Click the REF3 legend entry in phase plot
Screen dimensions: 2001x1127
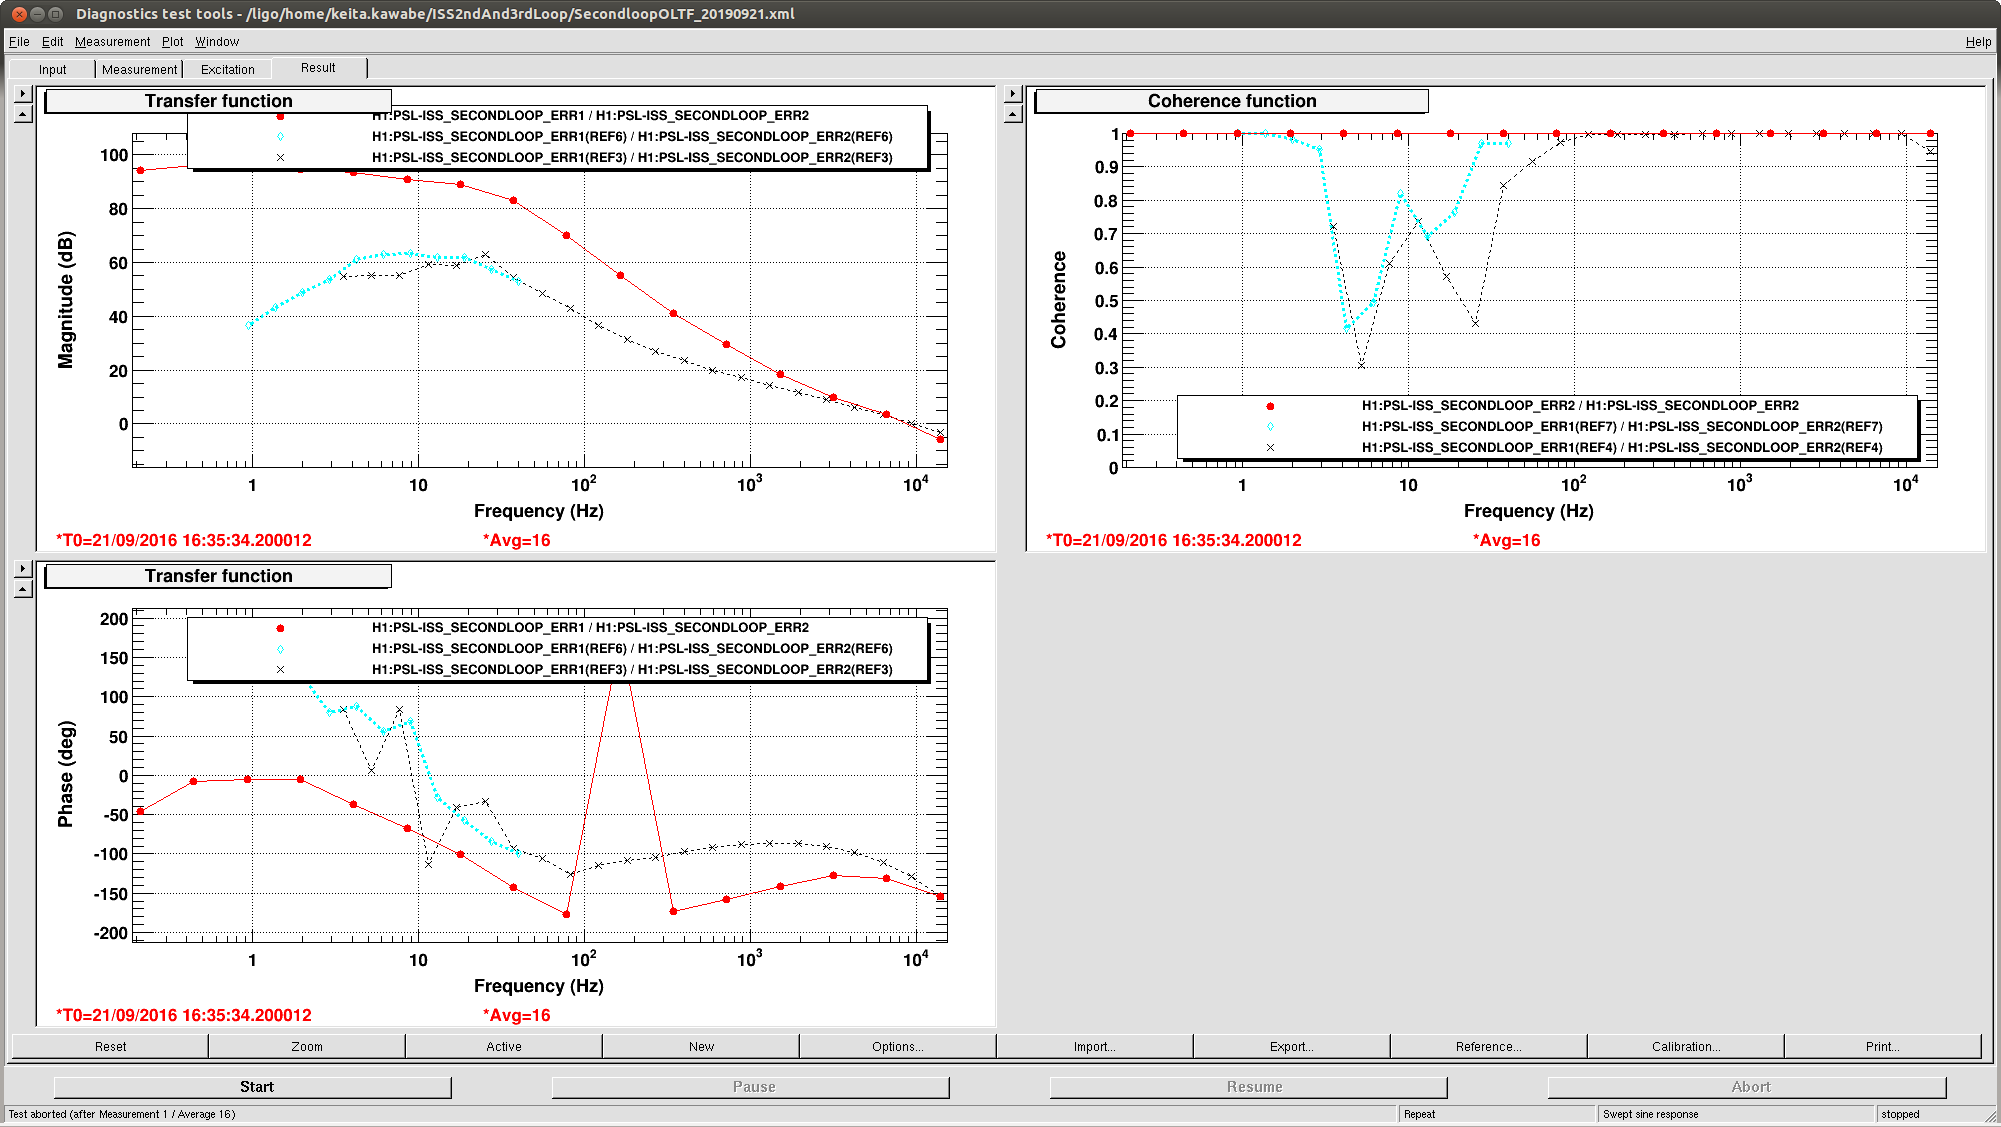[632, 670]
